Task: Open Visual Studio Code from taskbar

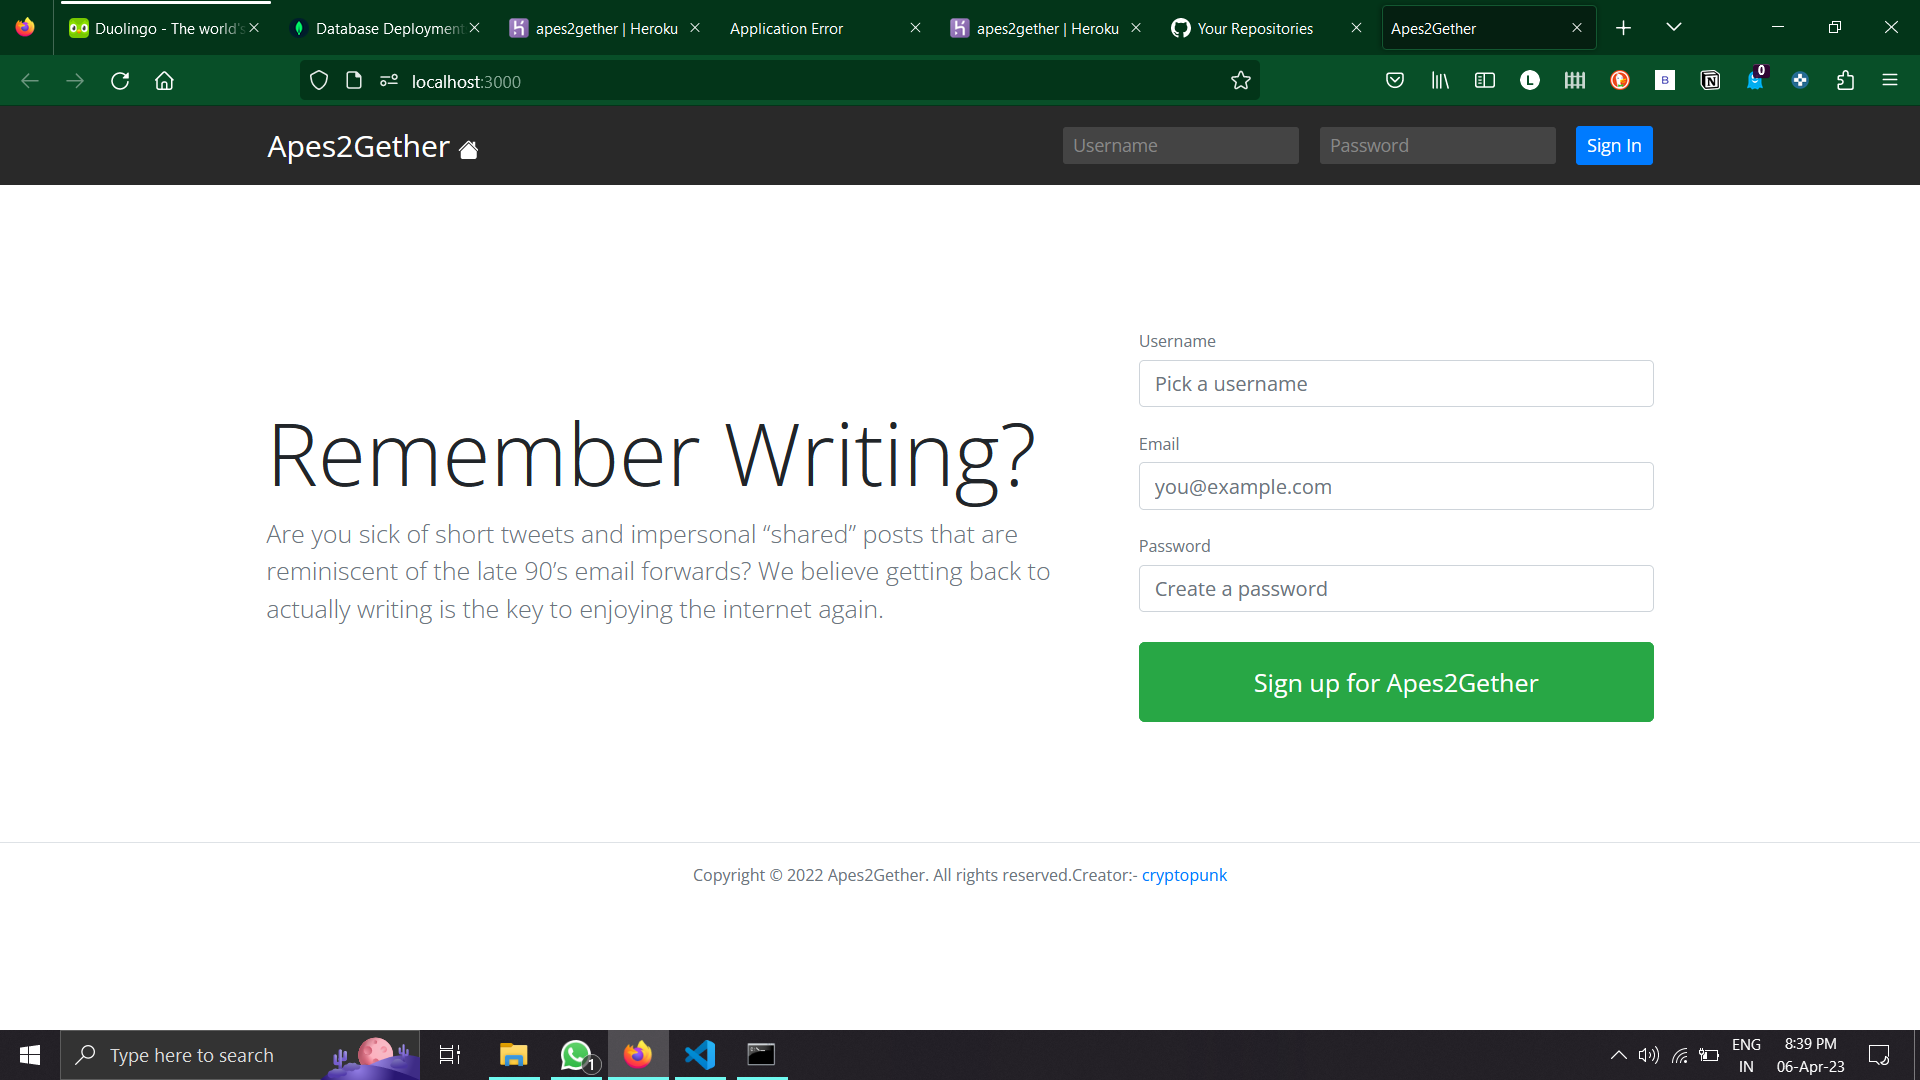Action: click(x=700, y=1055)
